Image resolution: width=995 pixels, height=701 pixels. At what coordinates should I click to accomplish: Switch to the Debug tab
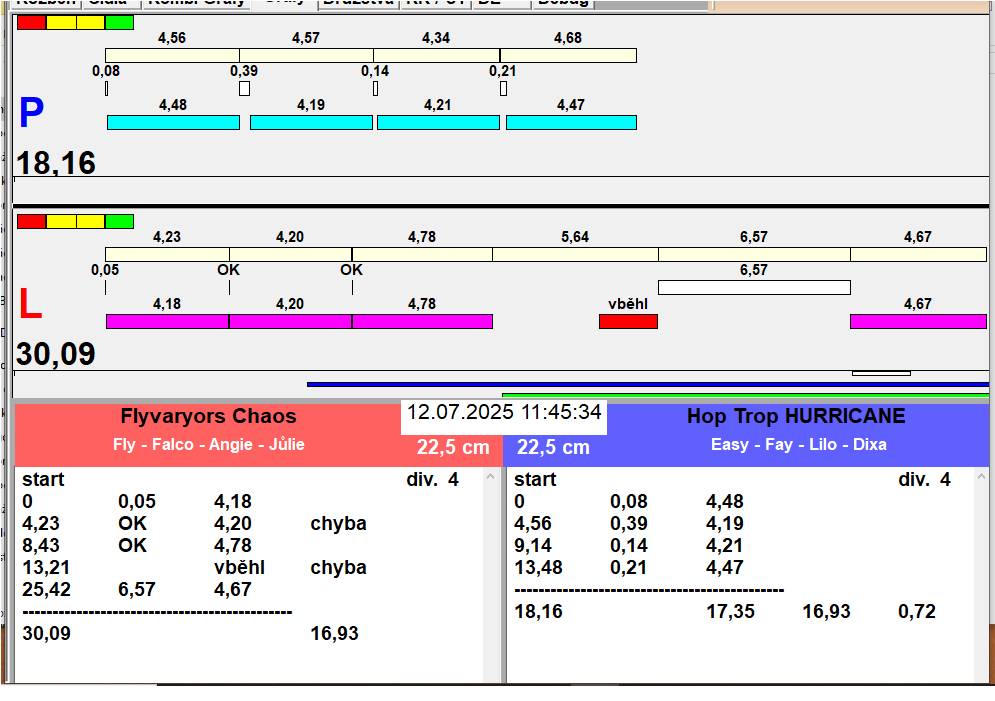563,3
